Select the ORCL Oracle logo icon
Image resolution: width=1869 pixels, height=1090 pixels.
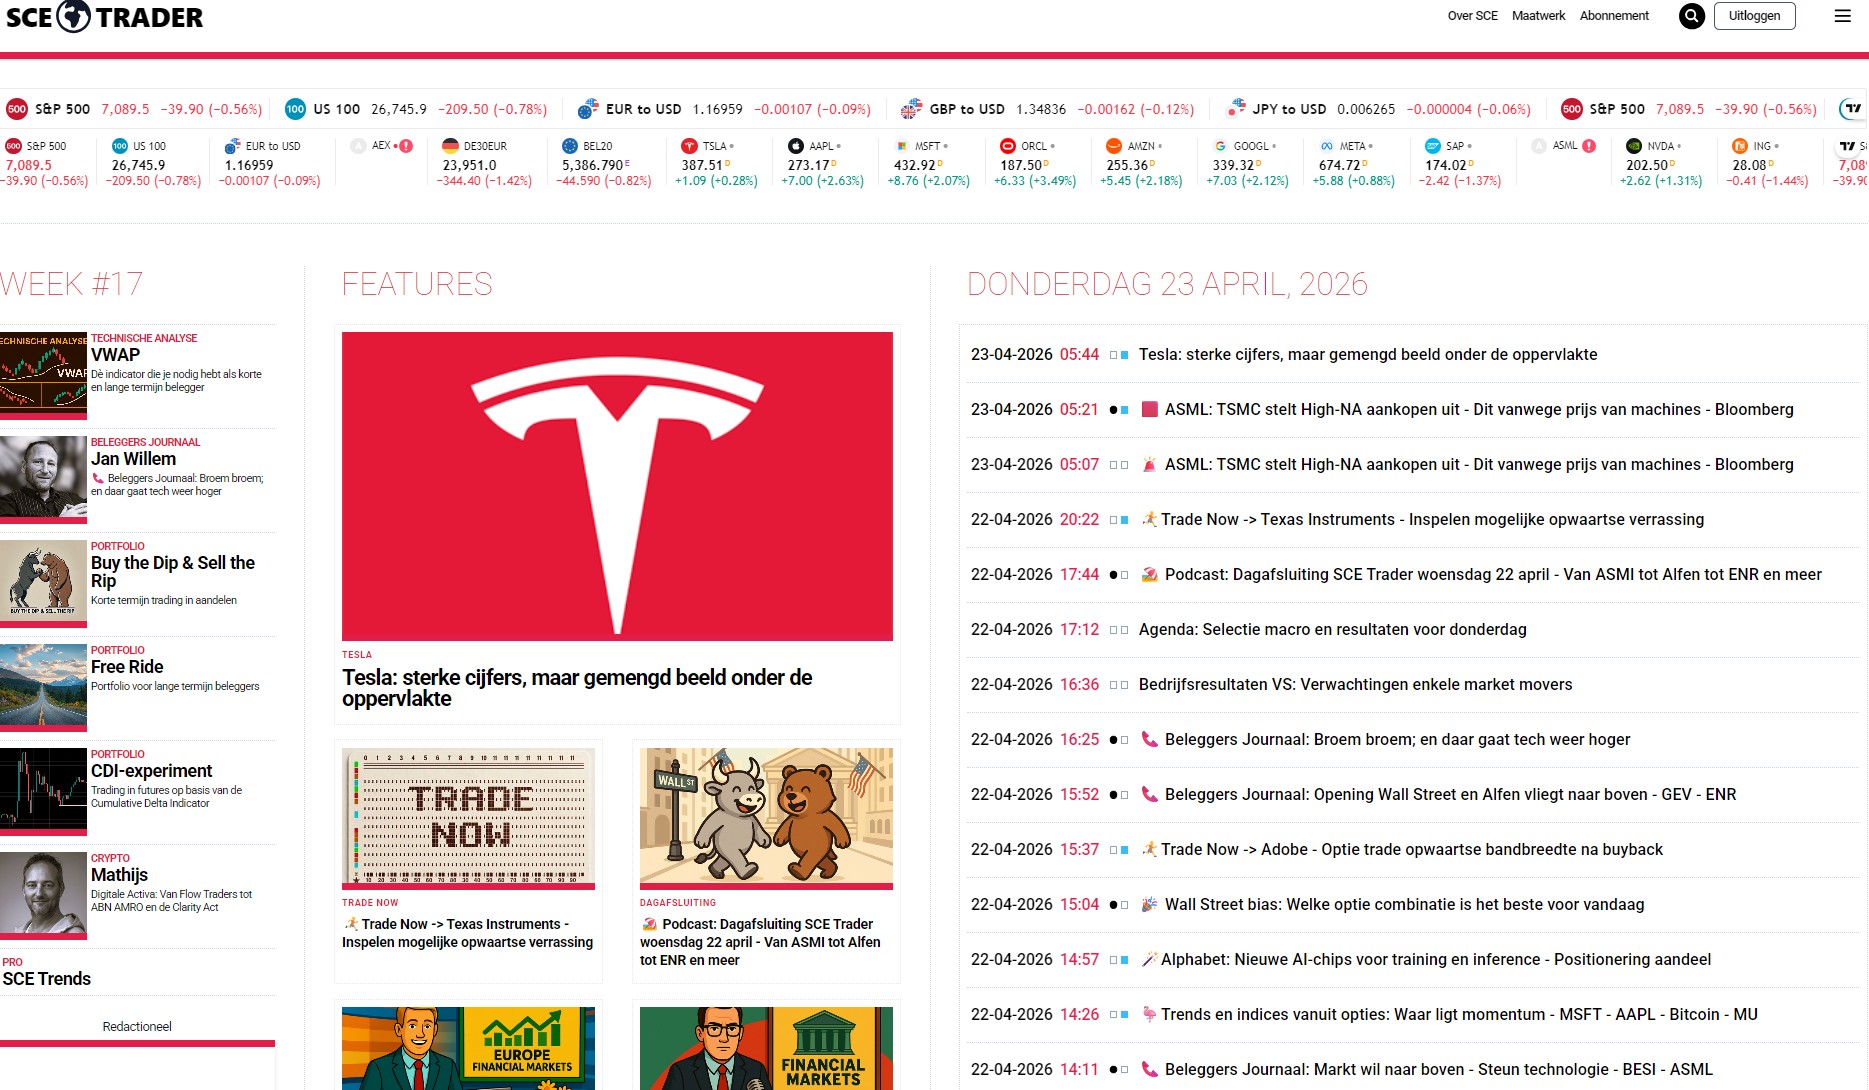point(1008,146)
